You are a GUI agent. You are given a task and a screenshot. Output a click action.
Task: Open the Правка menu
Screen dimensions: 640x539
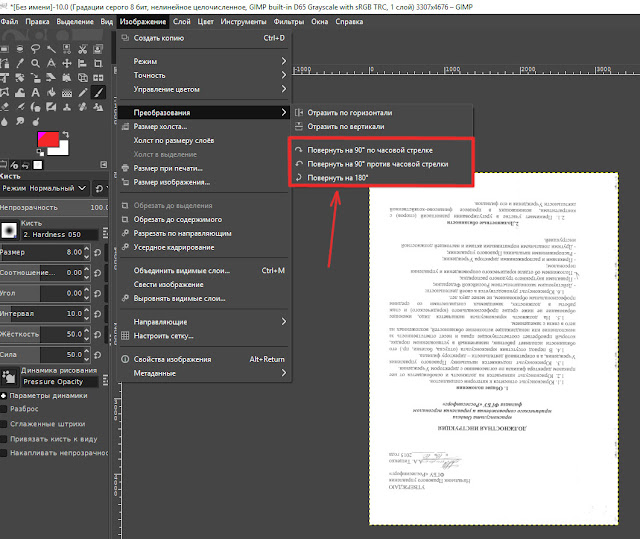point(37,22)
